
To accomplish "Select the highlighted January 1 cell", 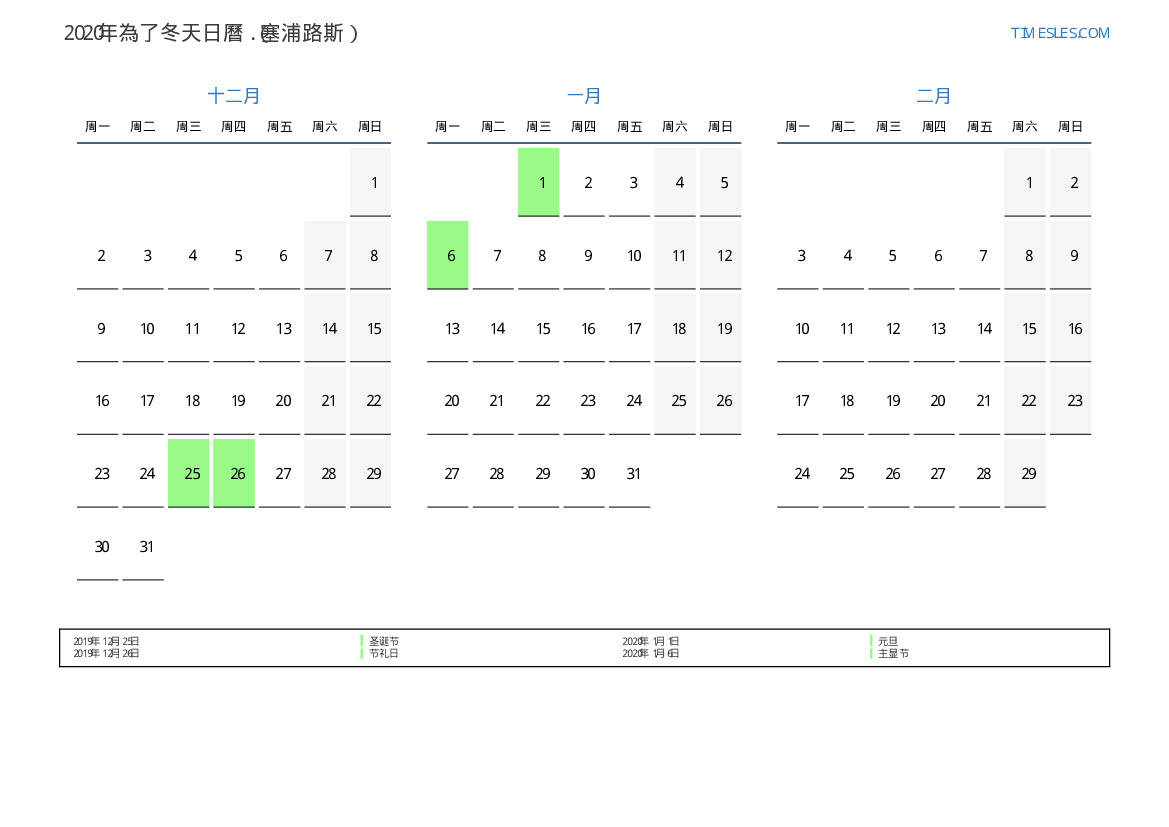I will click(x=539, y=182).
